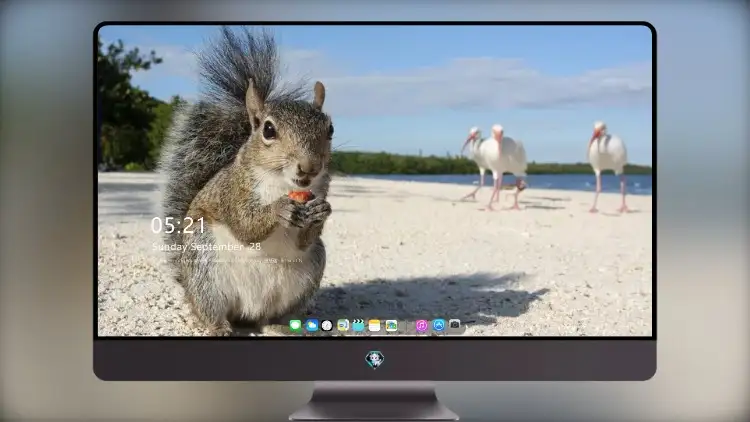Launch the pink iTunes music app
The image size is (750, 422).
pyautogui.click(x=422, y=326)
